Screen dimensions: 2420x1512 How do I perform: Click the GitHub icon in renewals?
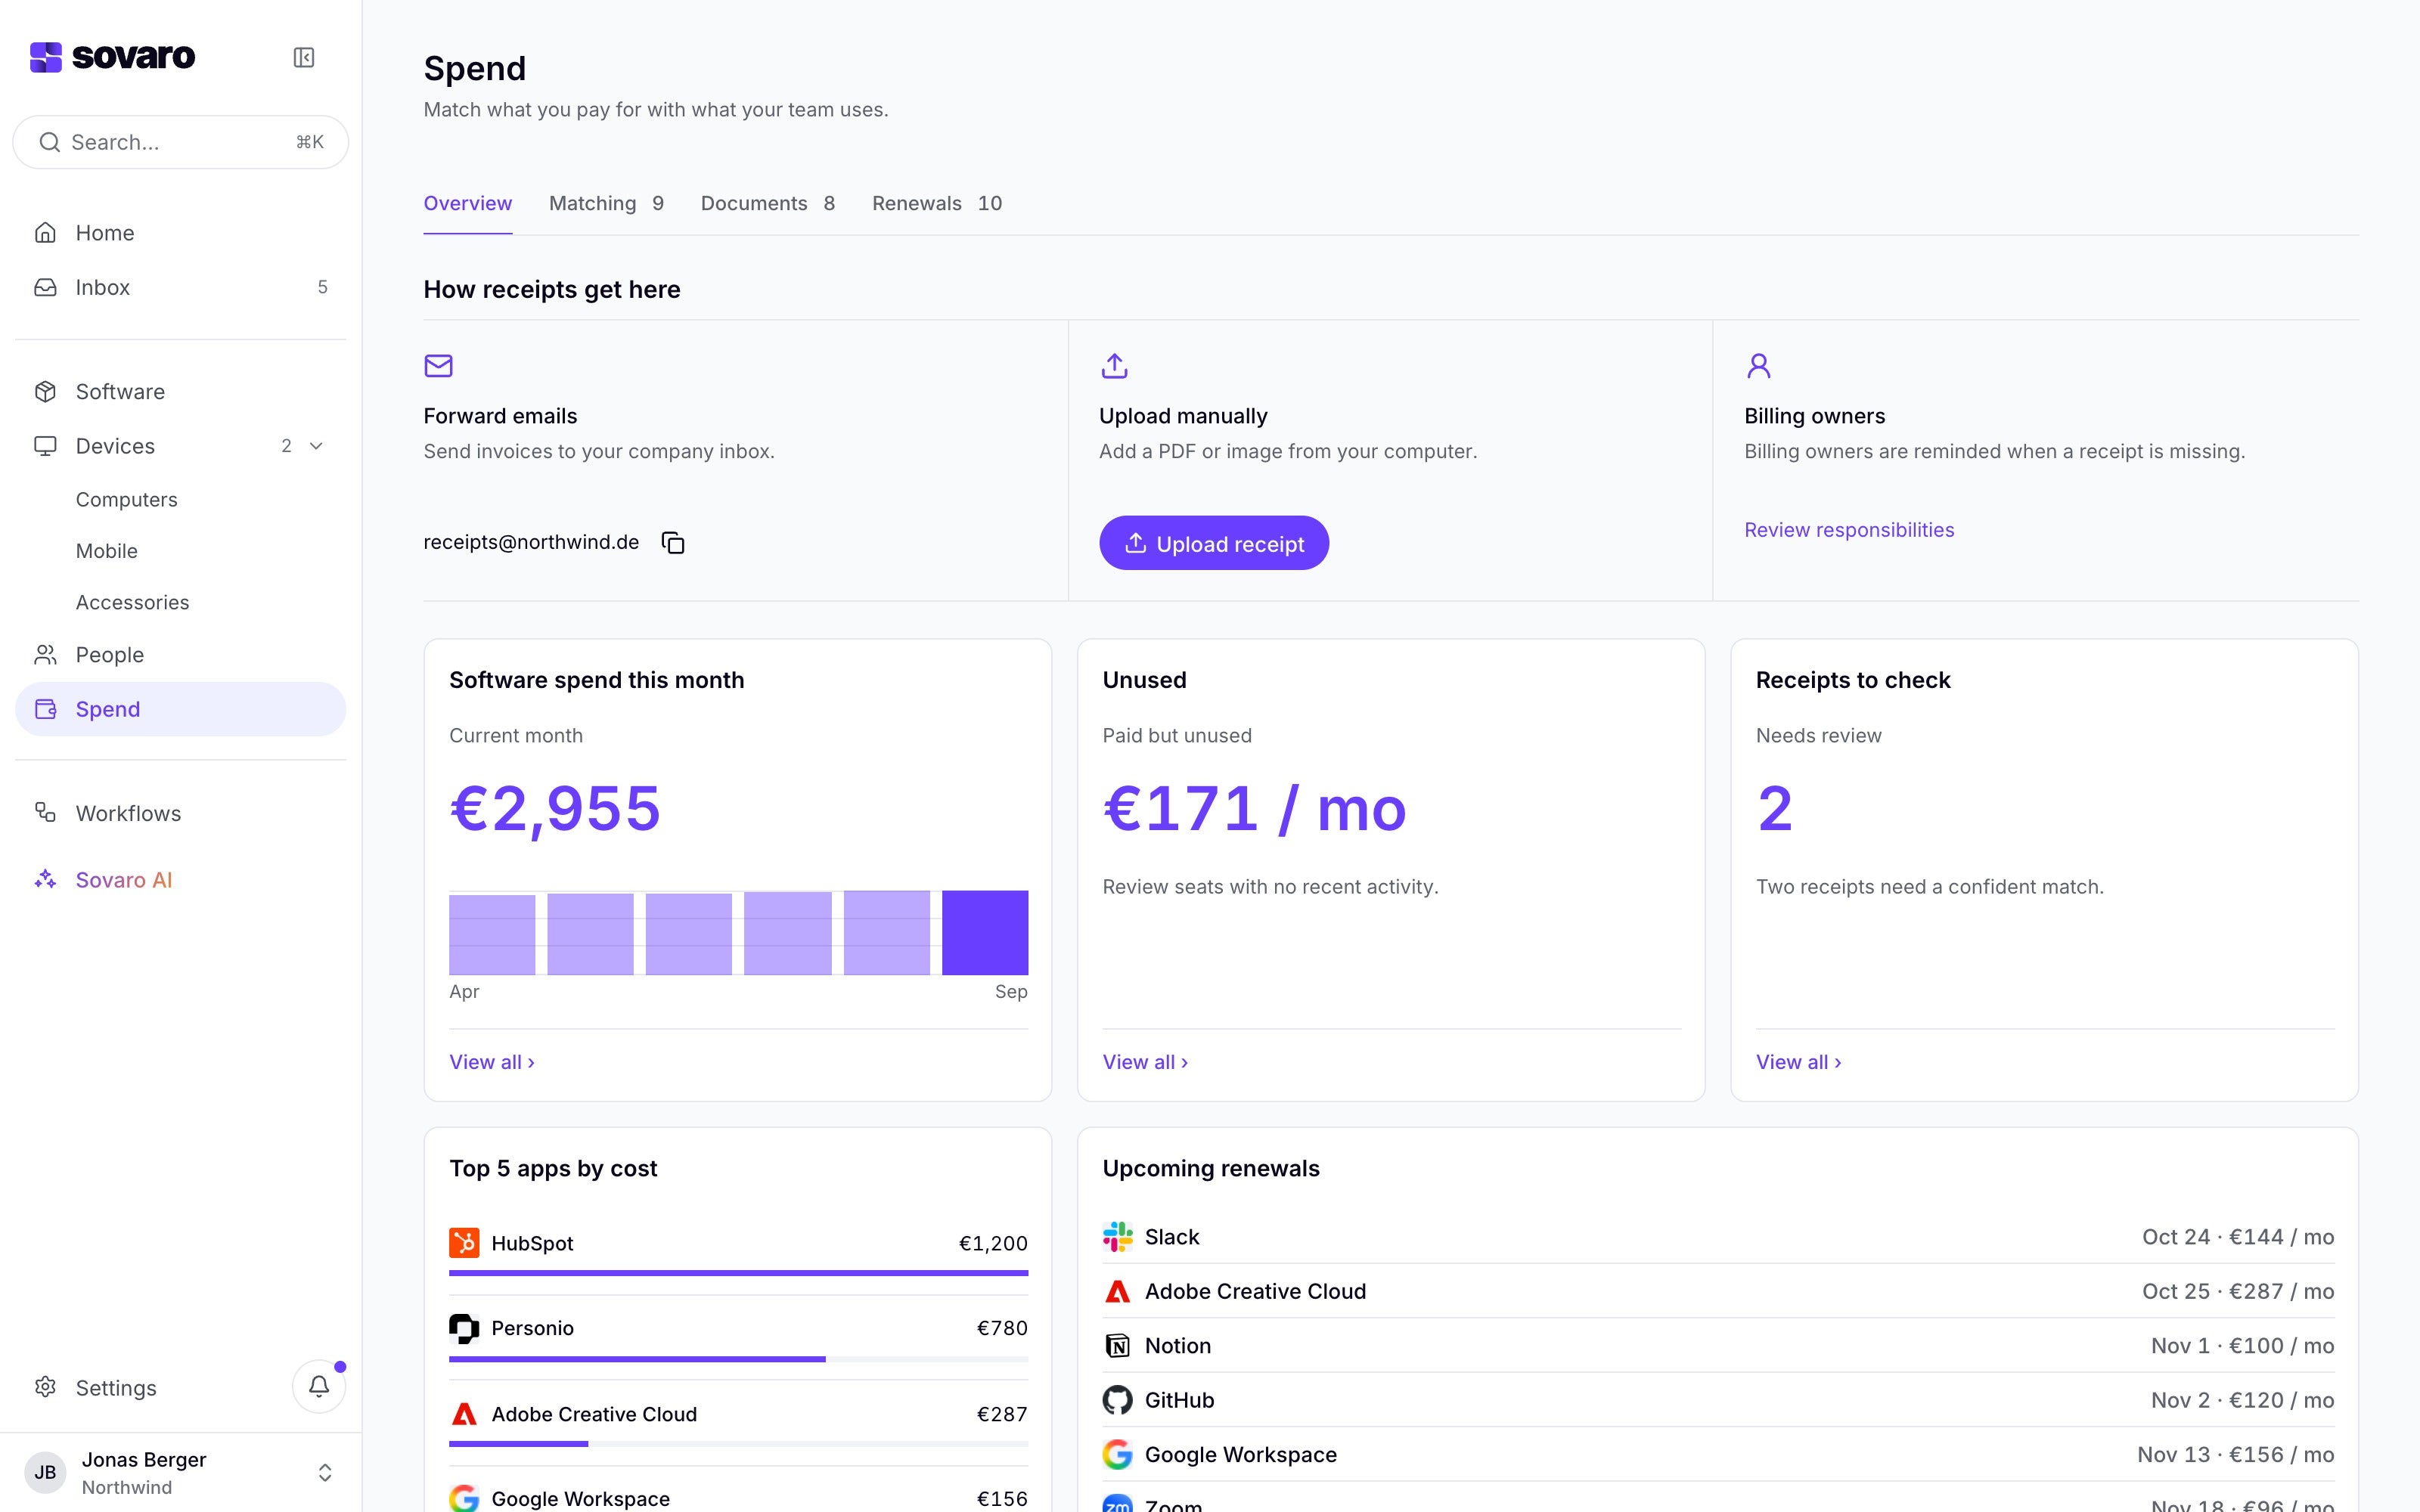coord(1117,1400)
